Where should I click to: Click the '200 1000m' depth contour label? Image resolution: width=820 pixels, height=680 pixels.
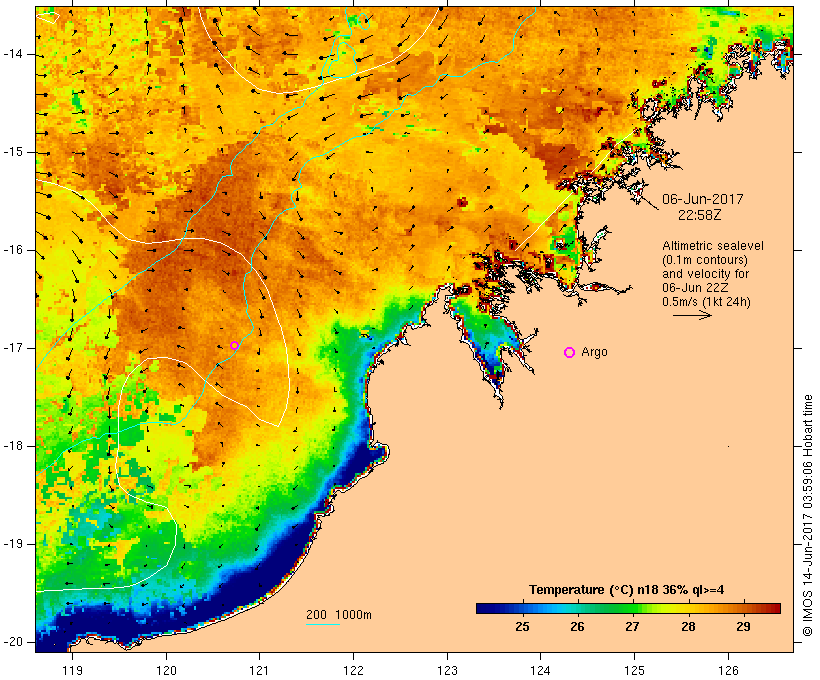339,615
